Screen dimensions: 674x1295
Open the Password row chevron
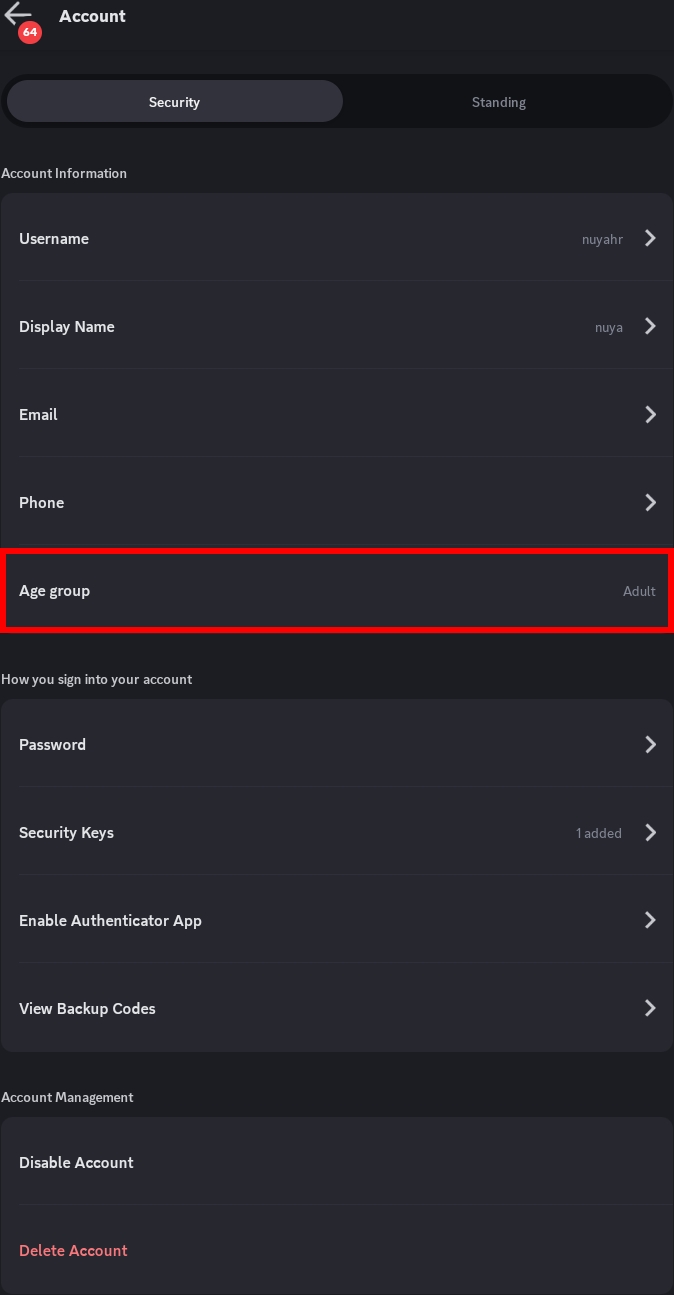click(x=650, y=744)
